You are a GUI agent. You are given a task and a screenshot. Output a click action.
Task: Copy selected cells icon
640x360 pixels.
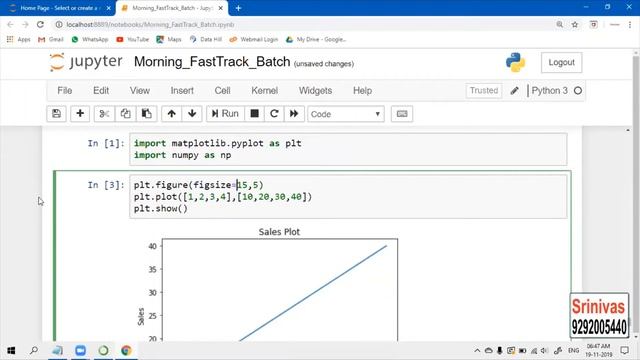125,114
